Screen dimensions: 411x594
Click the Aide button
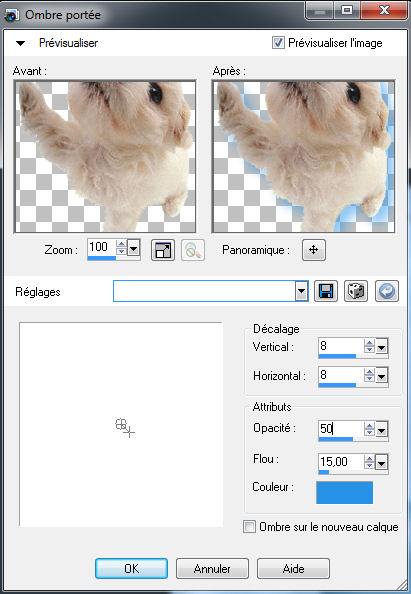coord(293,568)
